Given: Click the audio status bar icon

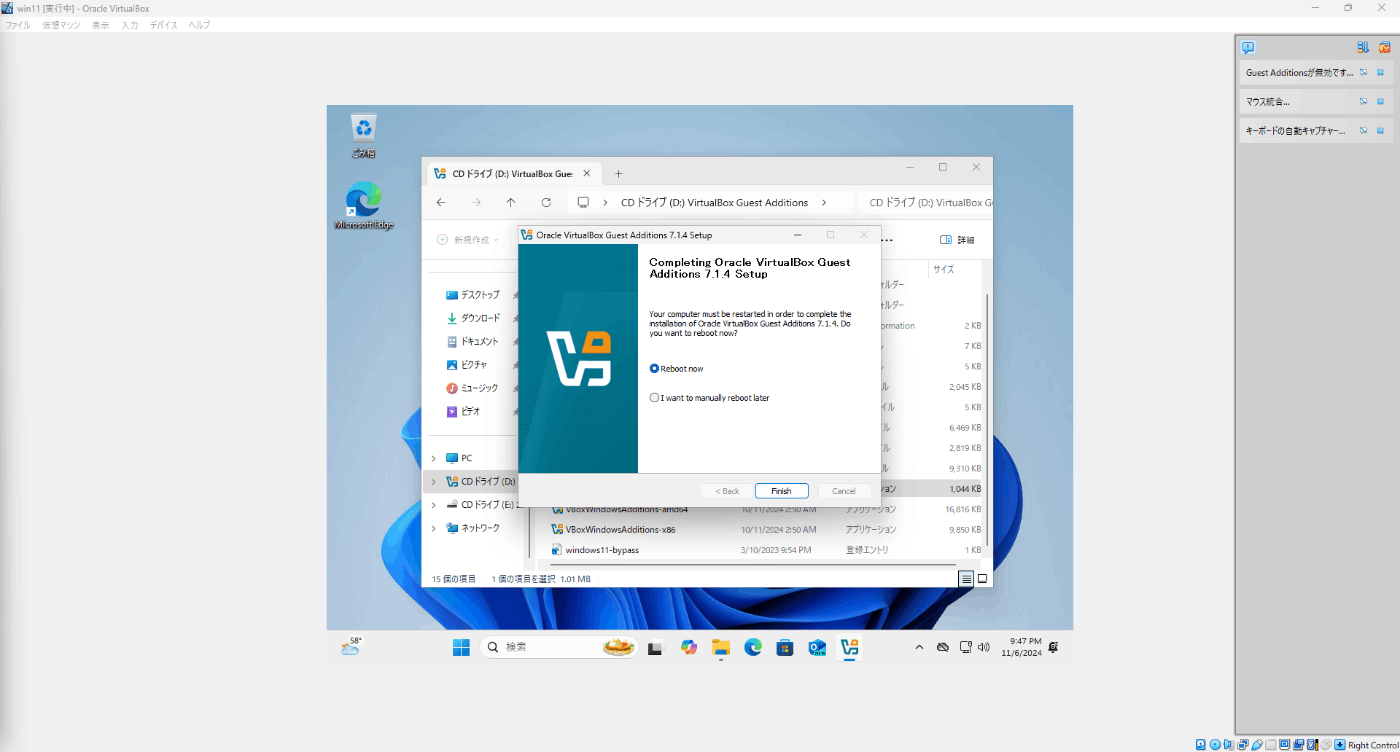Looking at the screenshot, I should (x=1229, y=745).
